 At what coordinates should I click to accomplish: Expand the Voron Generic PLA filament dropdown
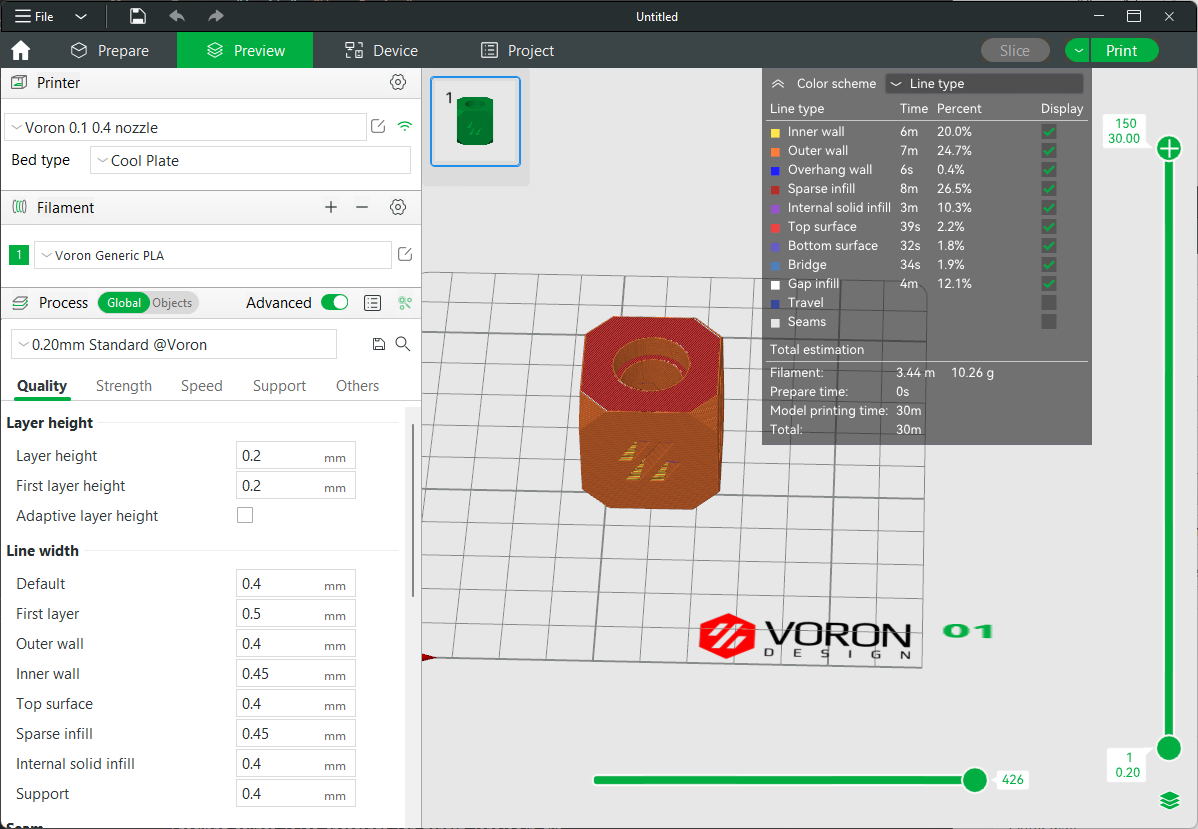click(212, 255)
